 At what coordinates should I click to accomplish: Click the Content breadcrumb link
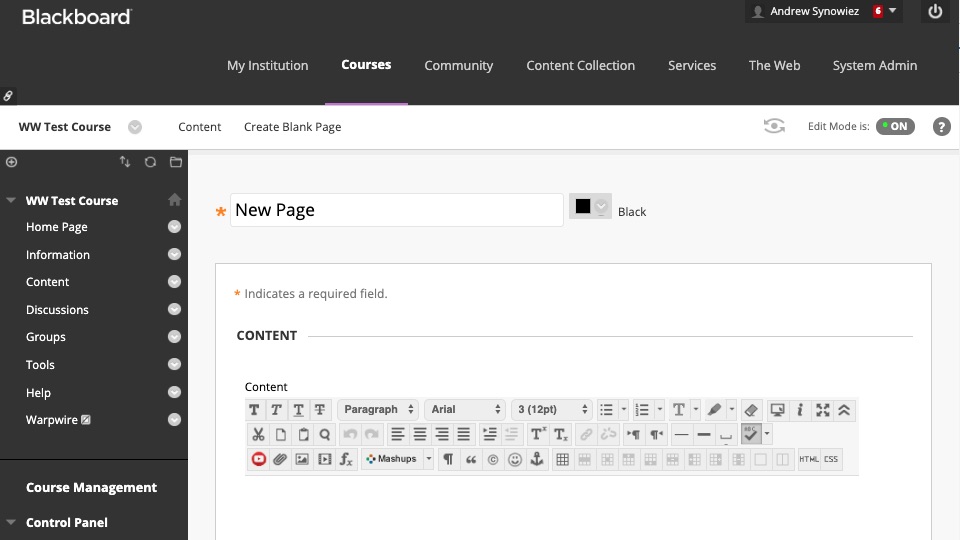pyautogui.click(x=200, y=127)
